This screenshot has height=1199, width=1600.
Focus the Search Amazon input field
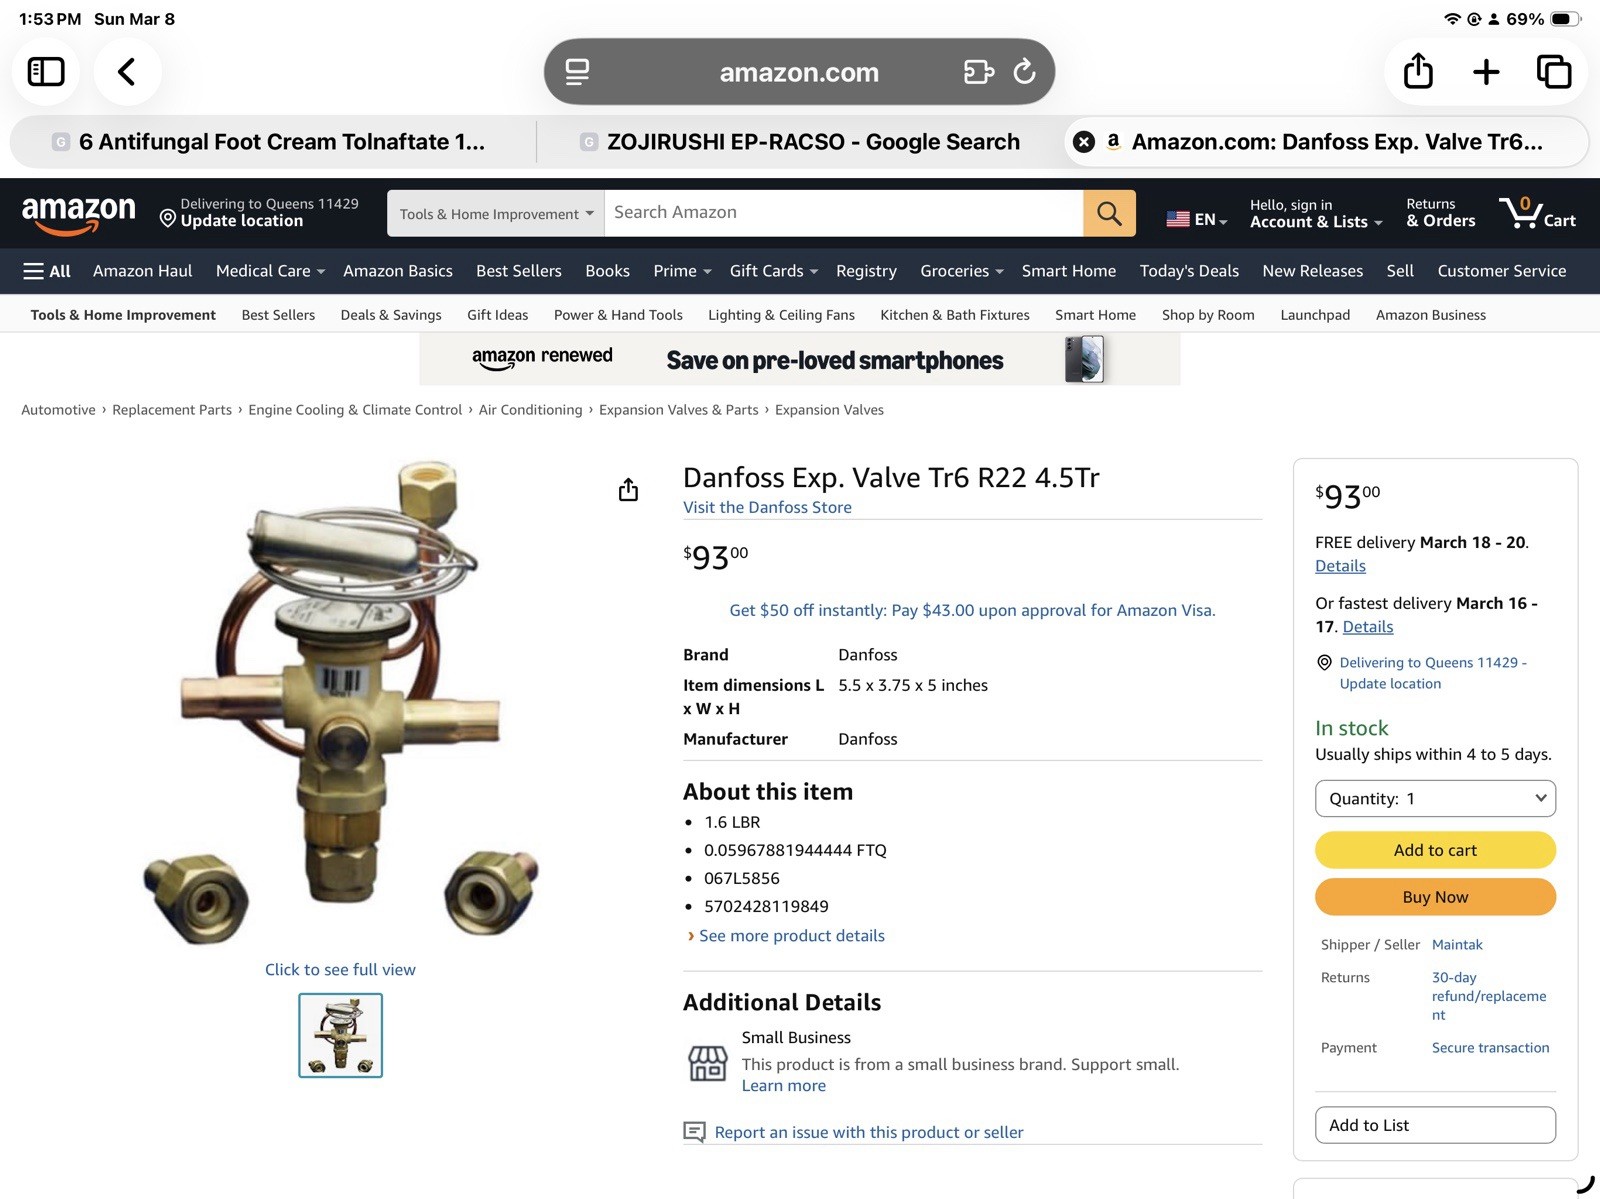[843, 213]
